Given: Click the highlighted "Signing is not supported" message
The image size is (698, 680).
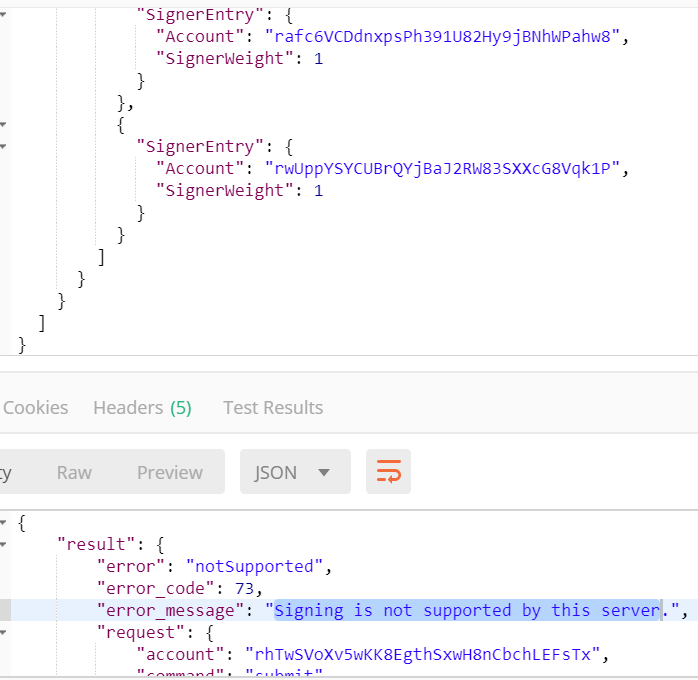Looking at the screenshot, I should [467, 610].
